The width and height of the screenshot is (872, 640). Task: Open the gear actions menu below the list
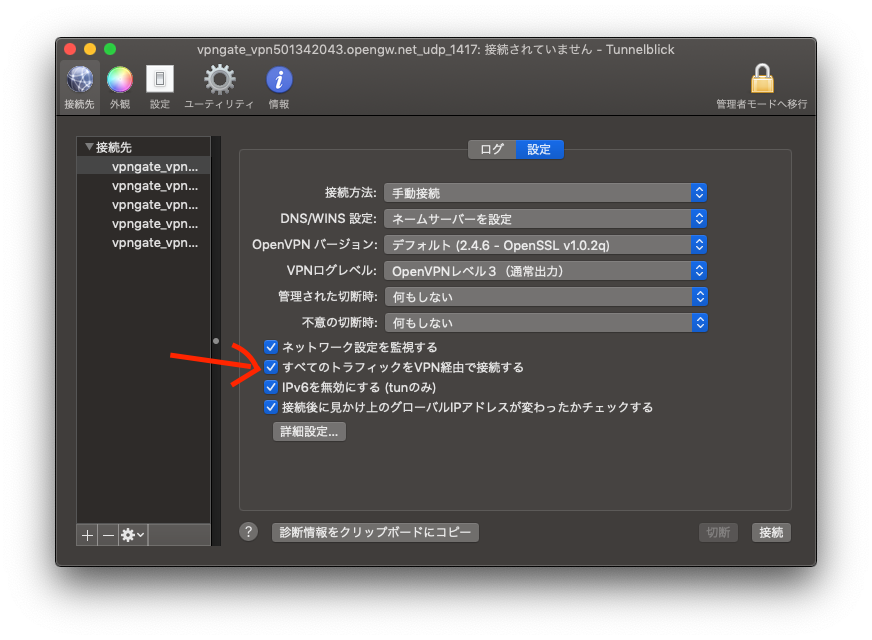point(133,535)
